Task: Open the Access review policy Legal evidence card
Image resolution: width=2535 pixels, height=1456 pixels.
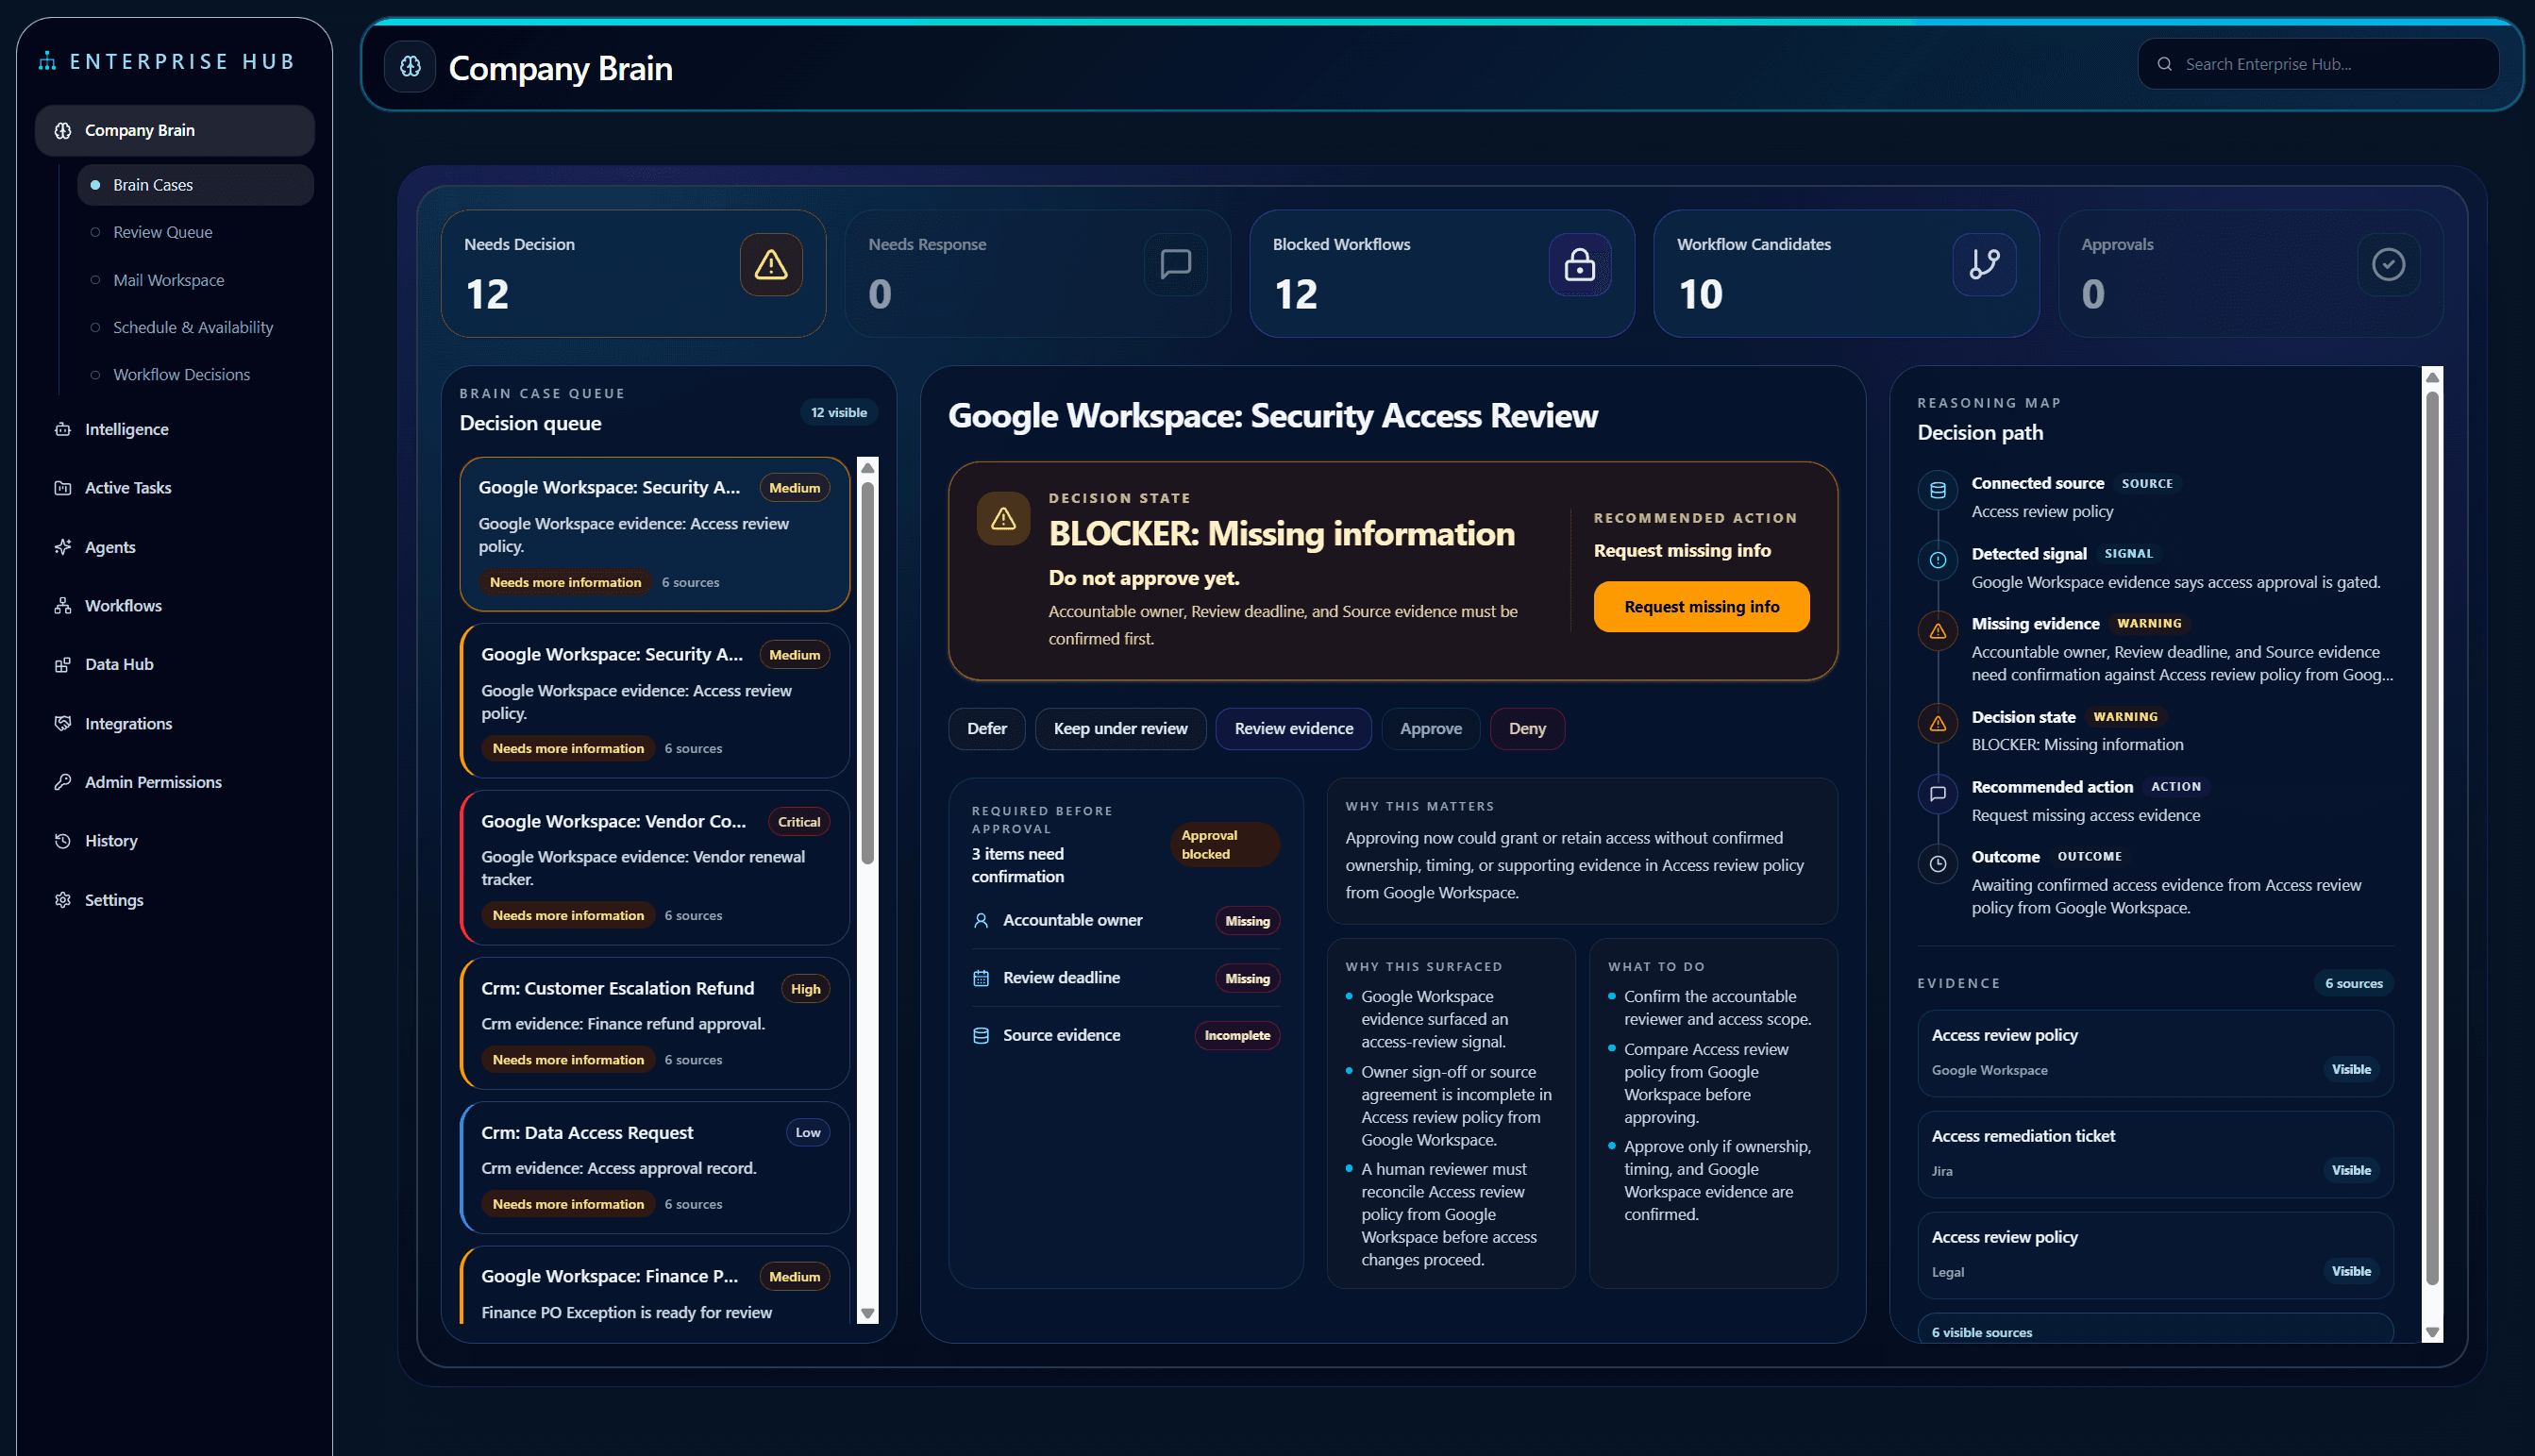Action: pos(2155,1255)
